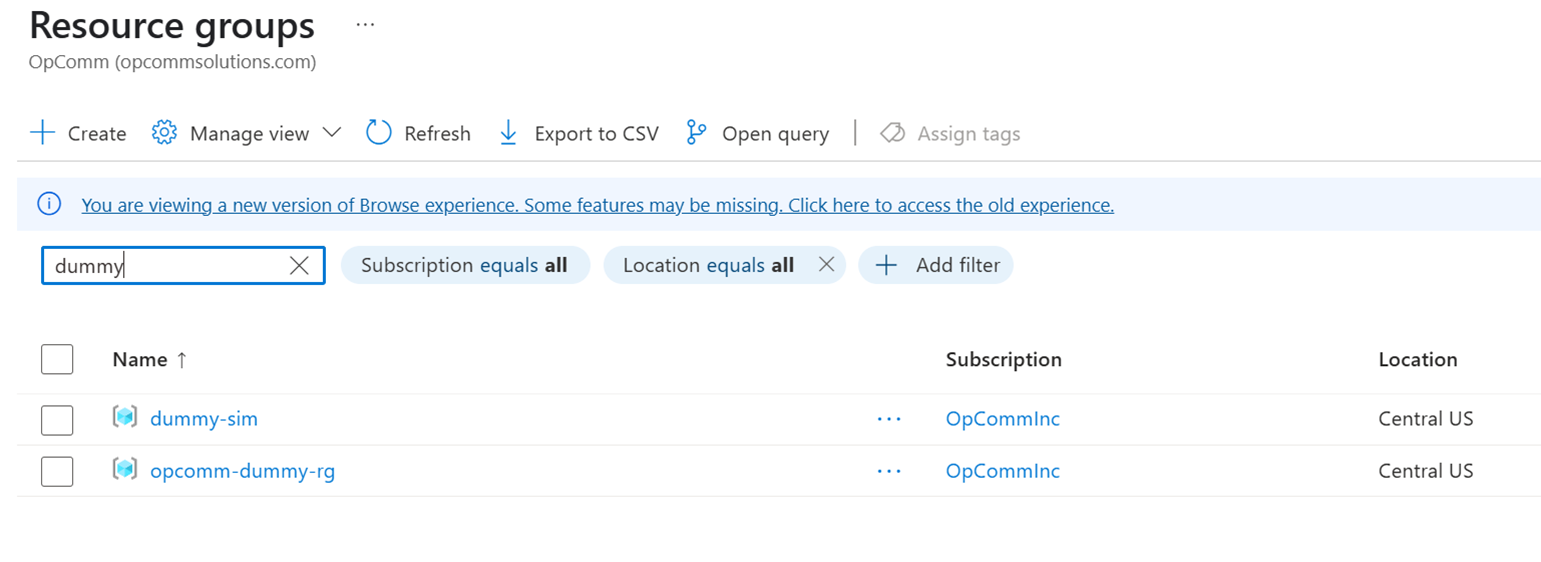Click the Refresh icon
Image resolution: width=1541 pixels, height=562 pixels.
pos(379,133)
